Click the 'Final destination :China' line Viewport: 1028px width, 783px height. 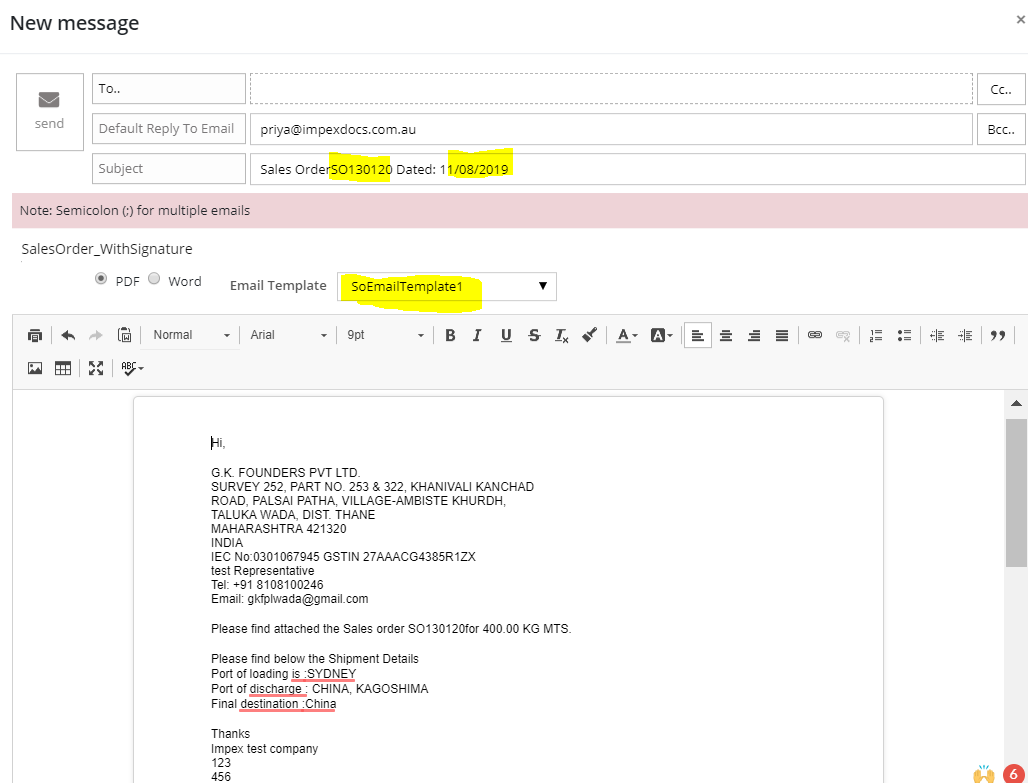pyautogui.click(x=273, y=704)
